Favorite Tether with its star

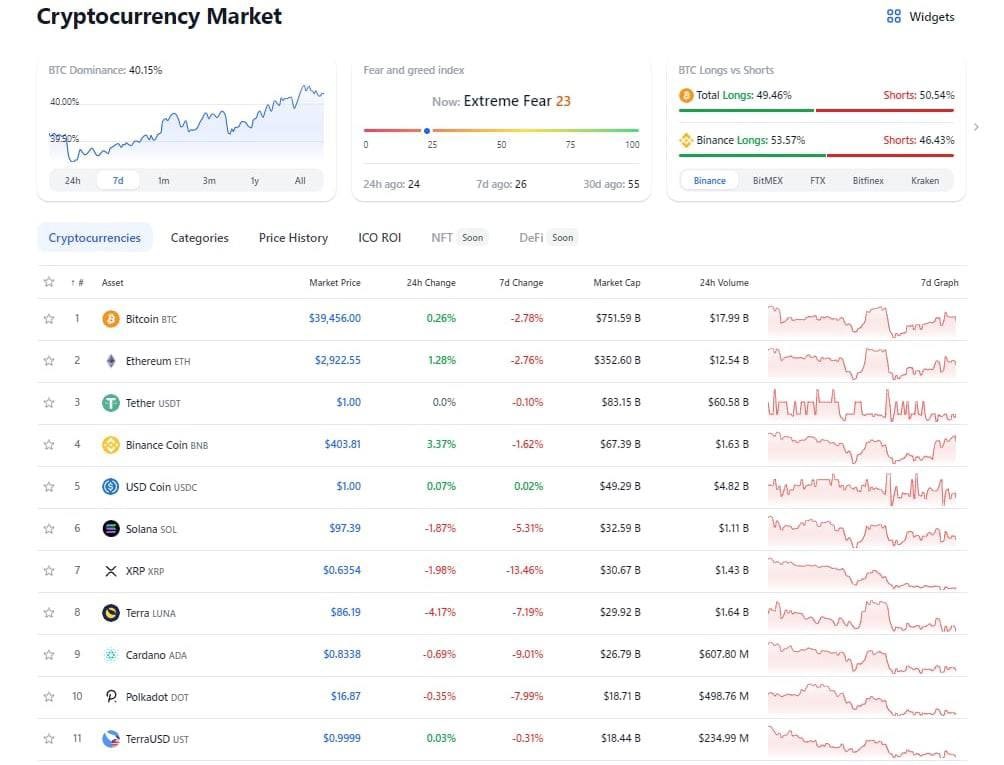49,403
